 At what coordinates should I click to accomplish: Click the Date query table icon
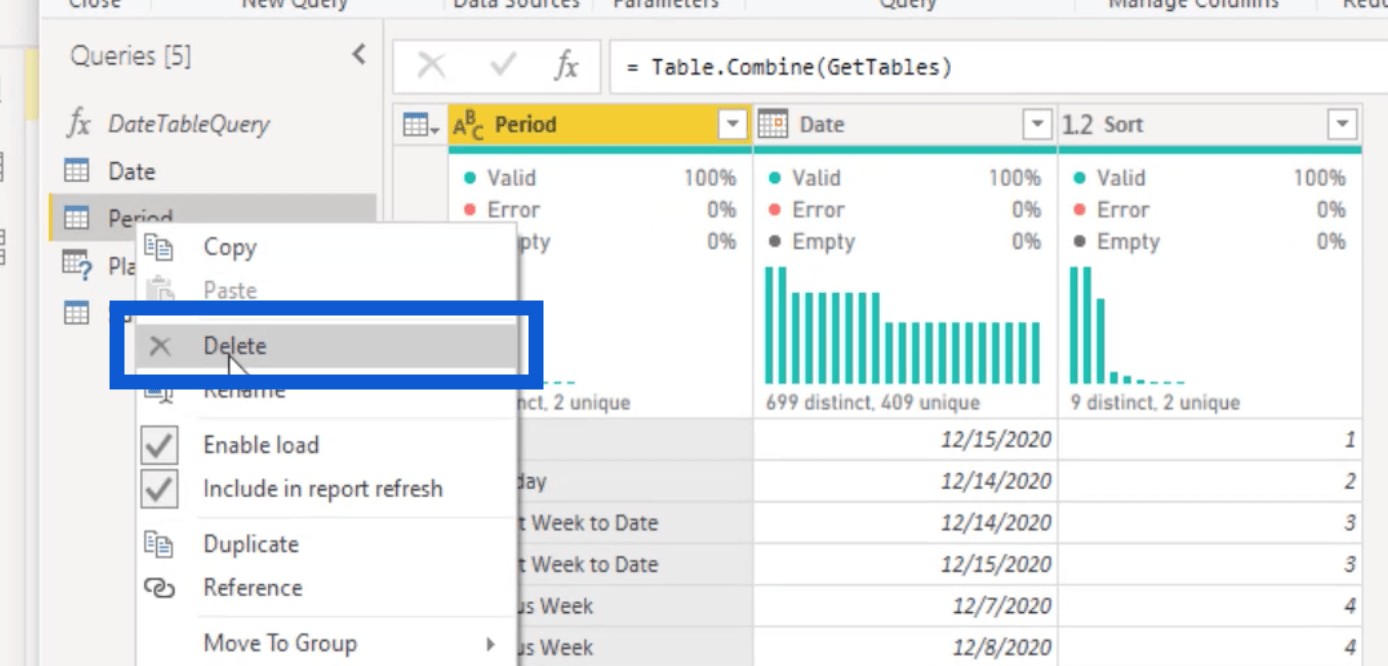pos(77,171)
